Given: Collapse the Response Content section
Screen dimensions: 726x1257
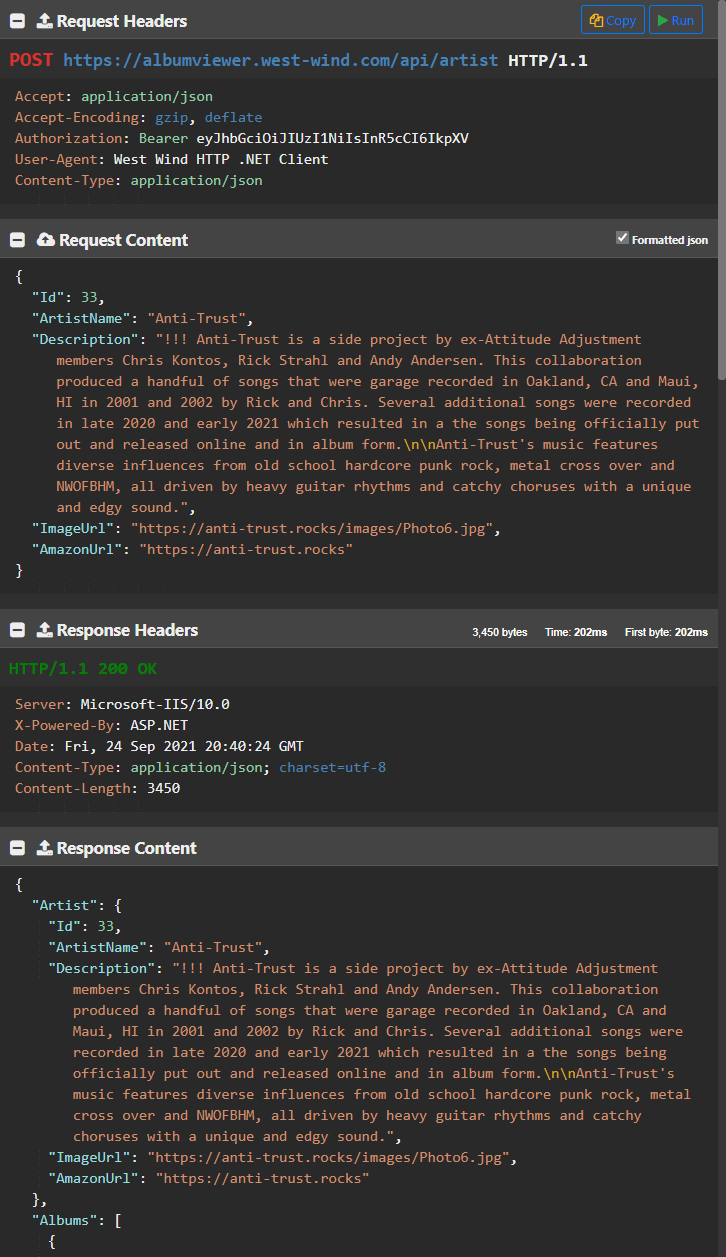Looking at the screenshot, I should tap(17, 848).
